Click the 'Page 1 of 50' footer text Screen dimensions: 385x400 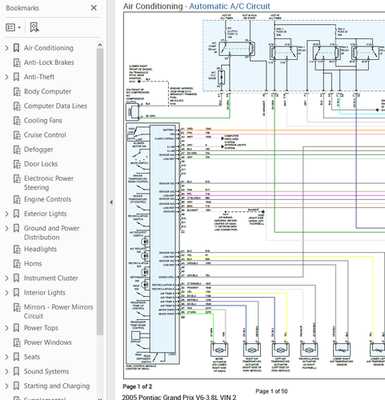pos(271,391)
